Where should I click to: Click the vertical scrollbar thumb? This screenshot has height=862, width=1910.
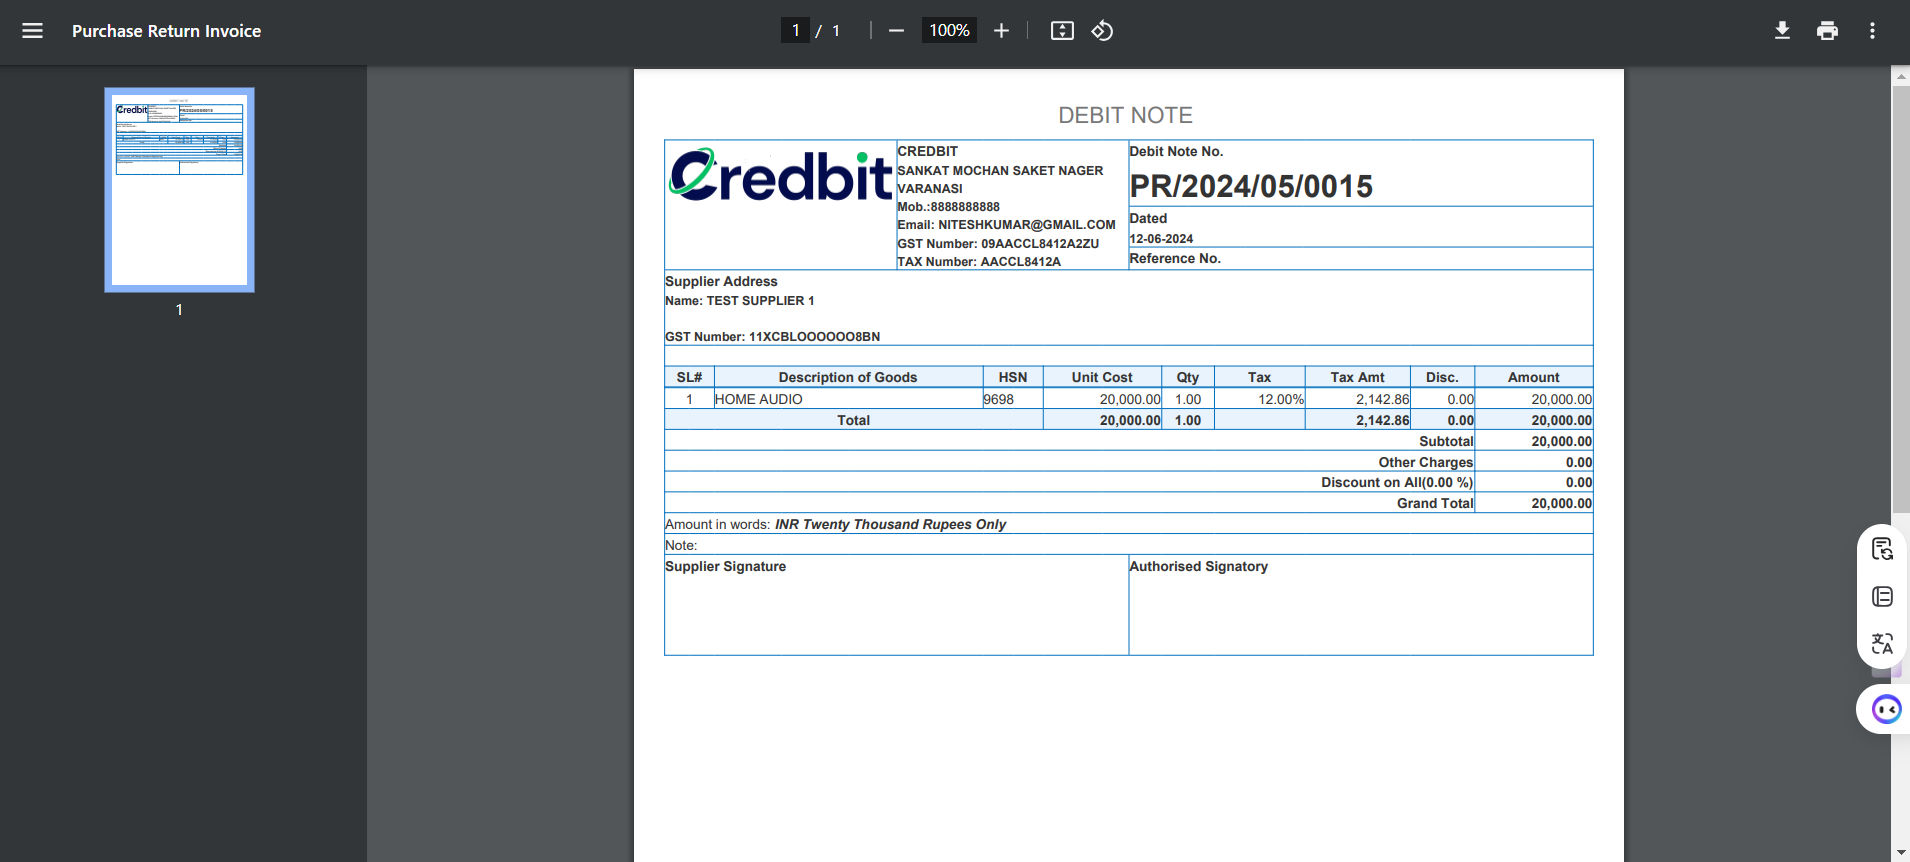1900,300
